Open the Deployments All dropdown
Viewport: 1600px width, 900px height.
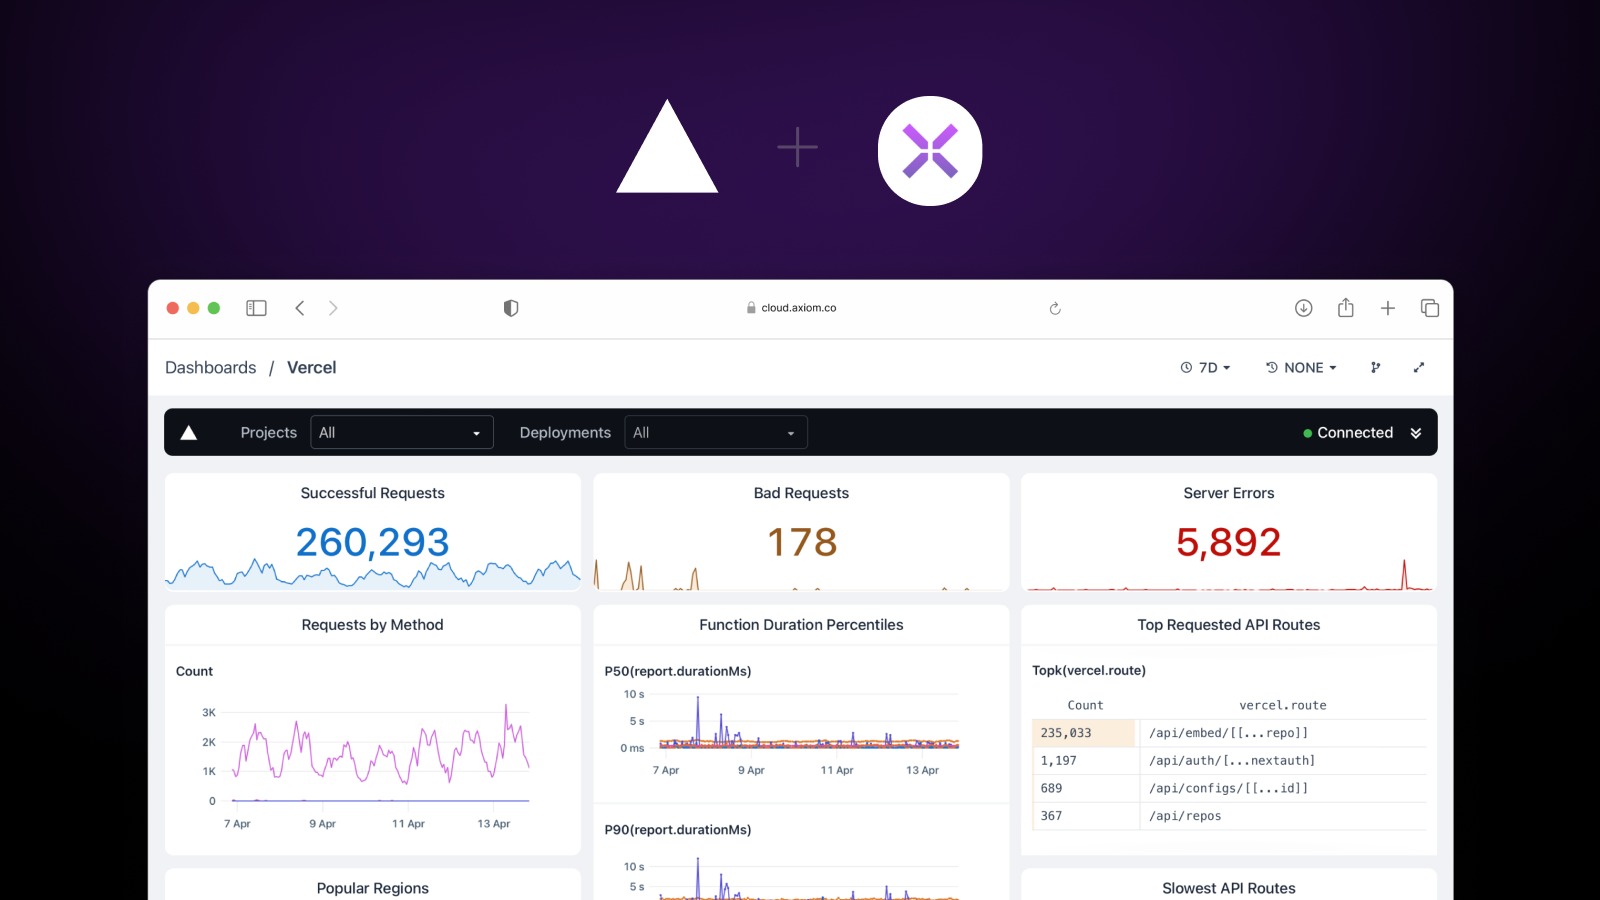tap(715, 432)
